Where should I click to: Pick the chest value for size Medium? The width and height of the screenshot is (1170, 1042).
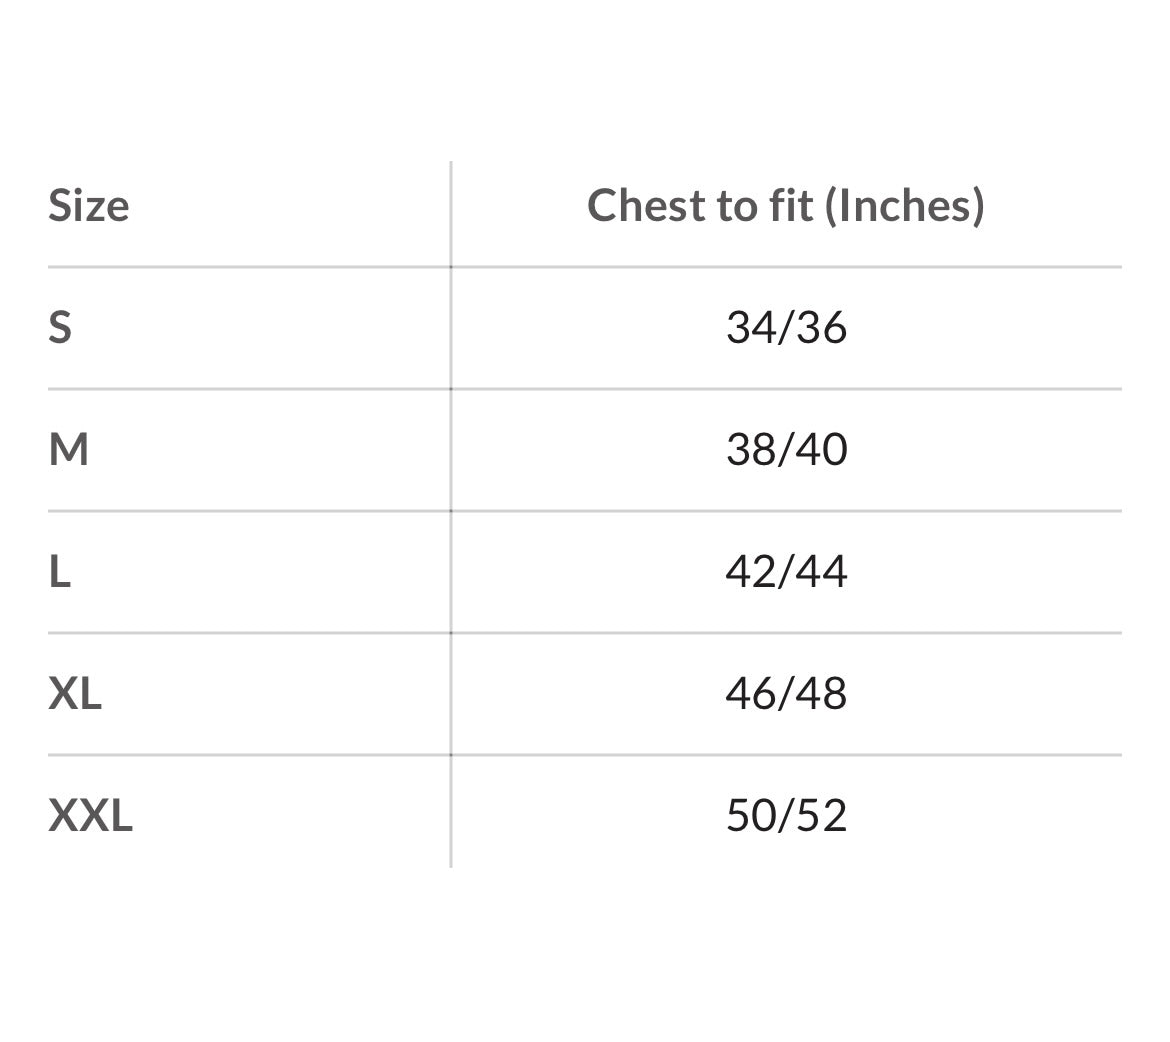click(x=786, y=450)
